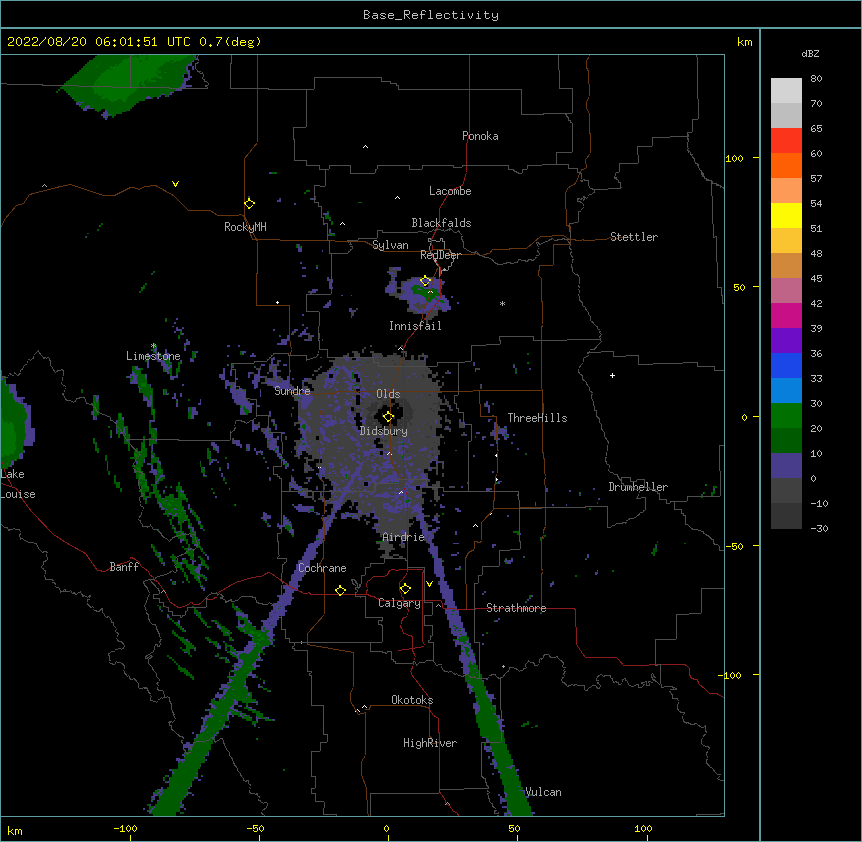862x842 pixels.
Task: Select the yellow V marker beside Calgary's diamond
Action: click(429, 583)
